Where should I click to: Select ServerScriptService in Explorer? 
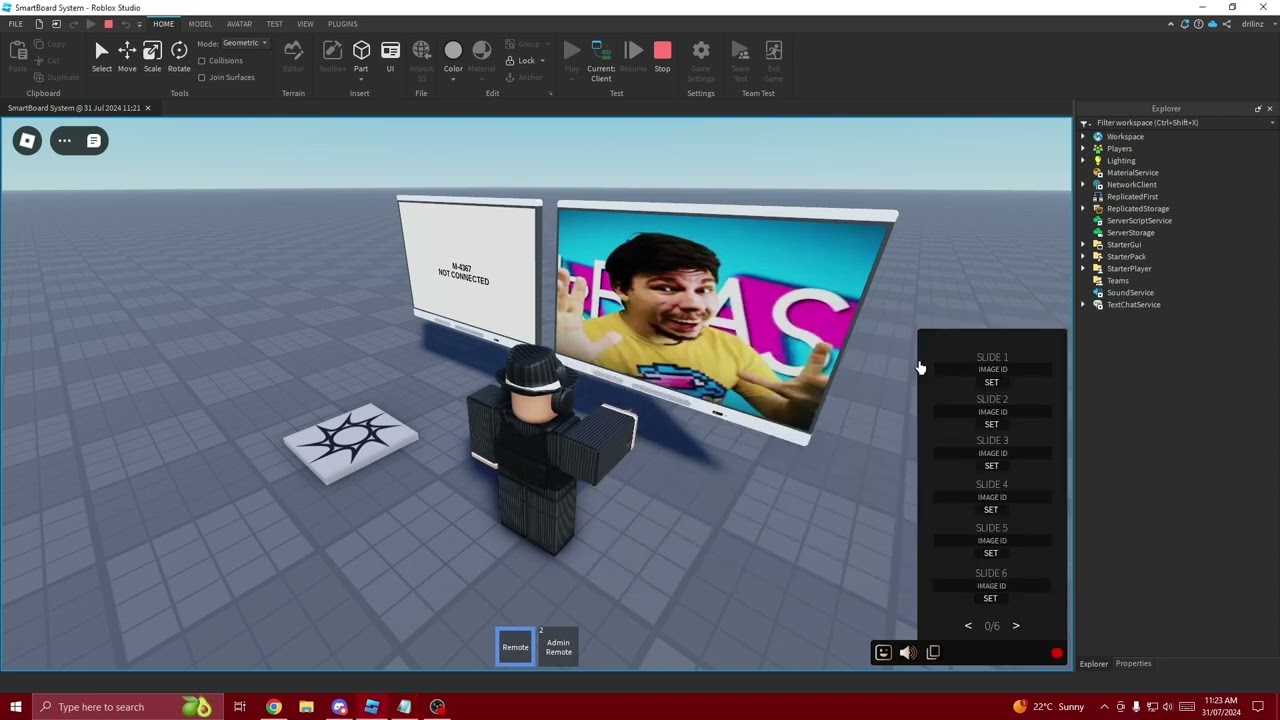point(1139,221)
